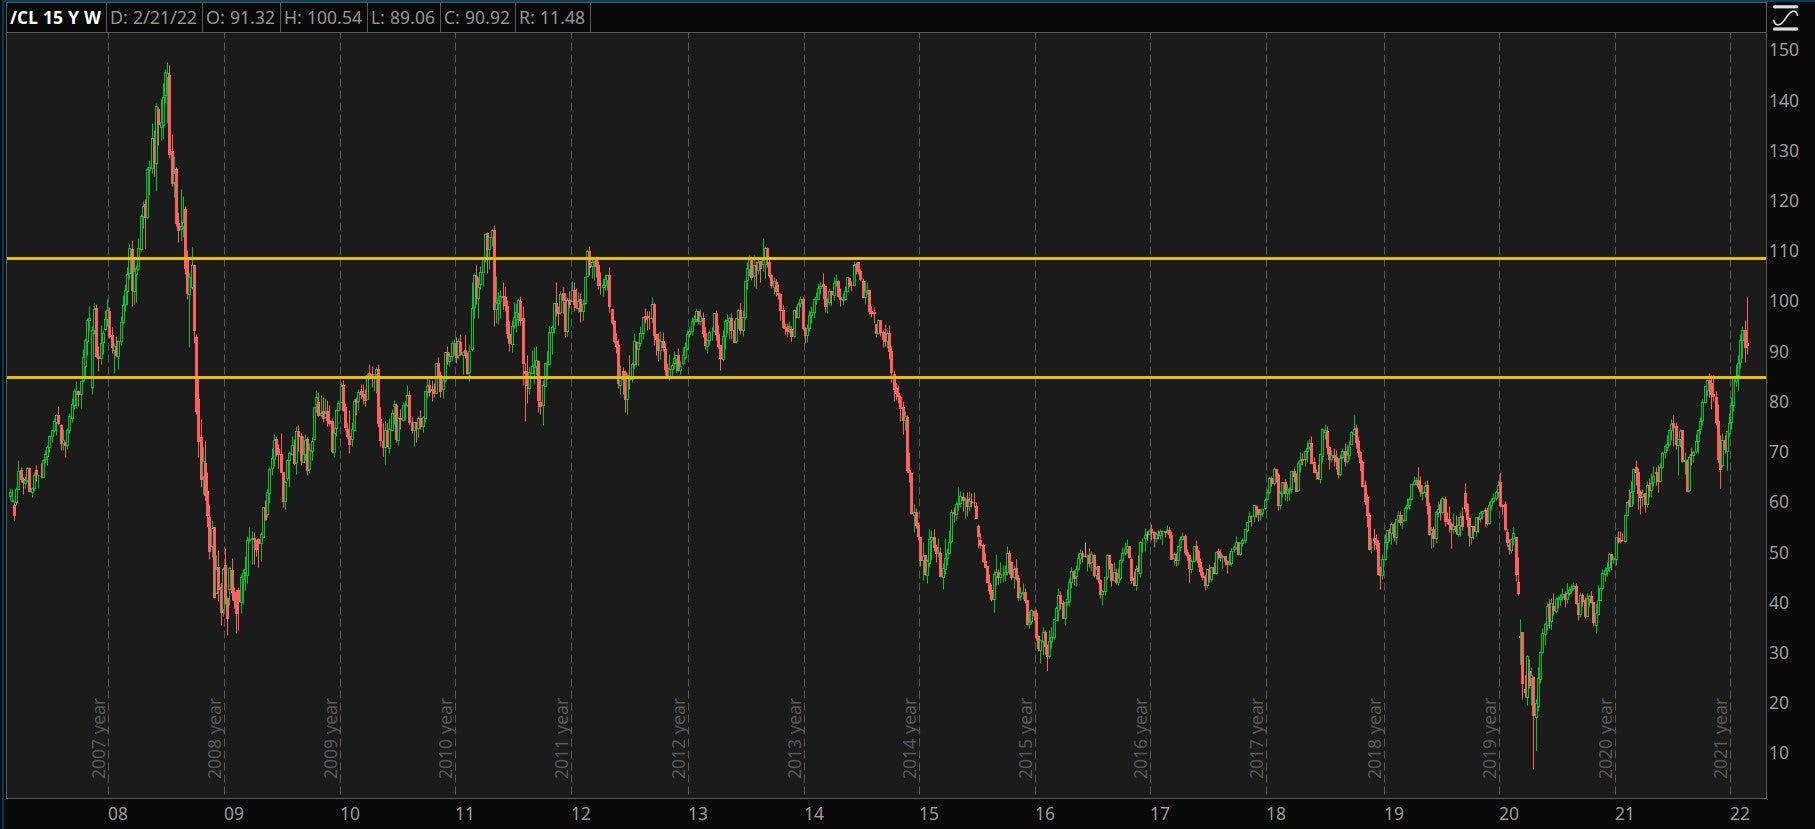Click the vertical '2016 year' marker label
This screenshot has width=1815, height=829.
[x=1142, y=738]
